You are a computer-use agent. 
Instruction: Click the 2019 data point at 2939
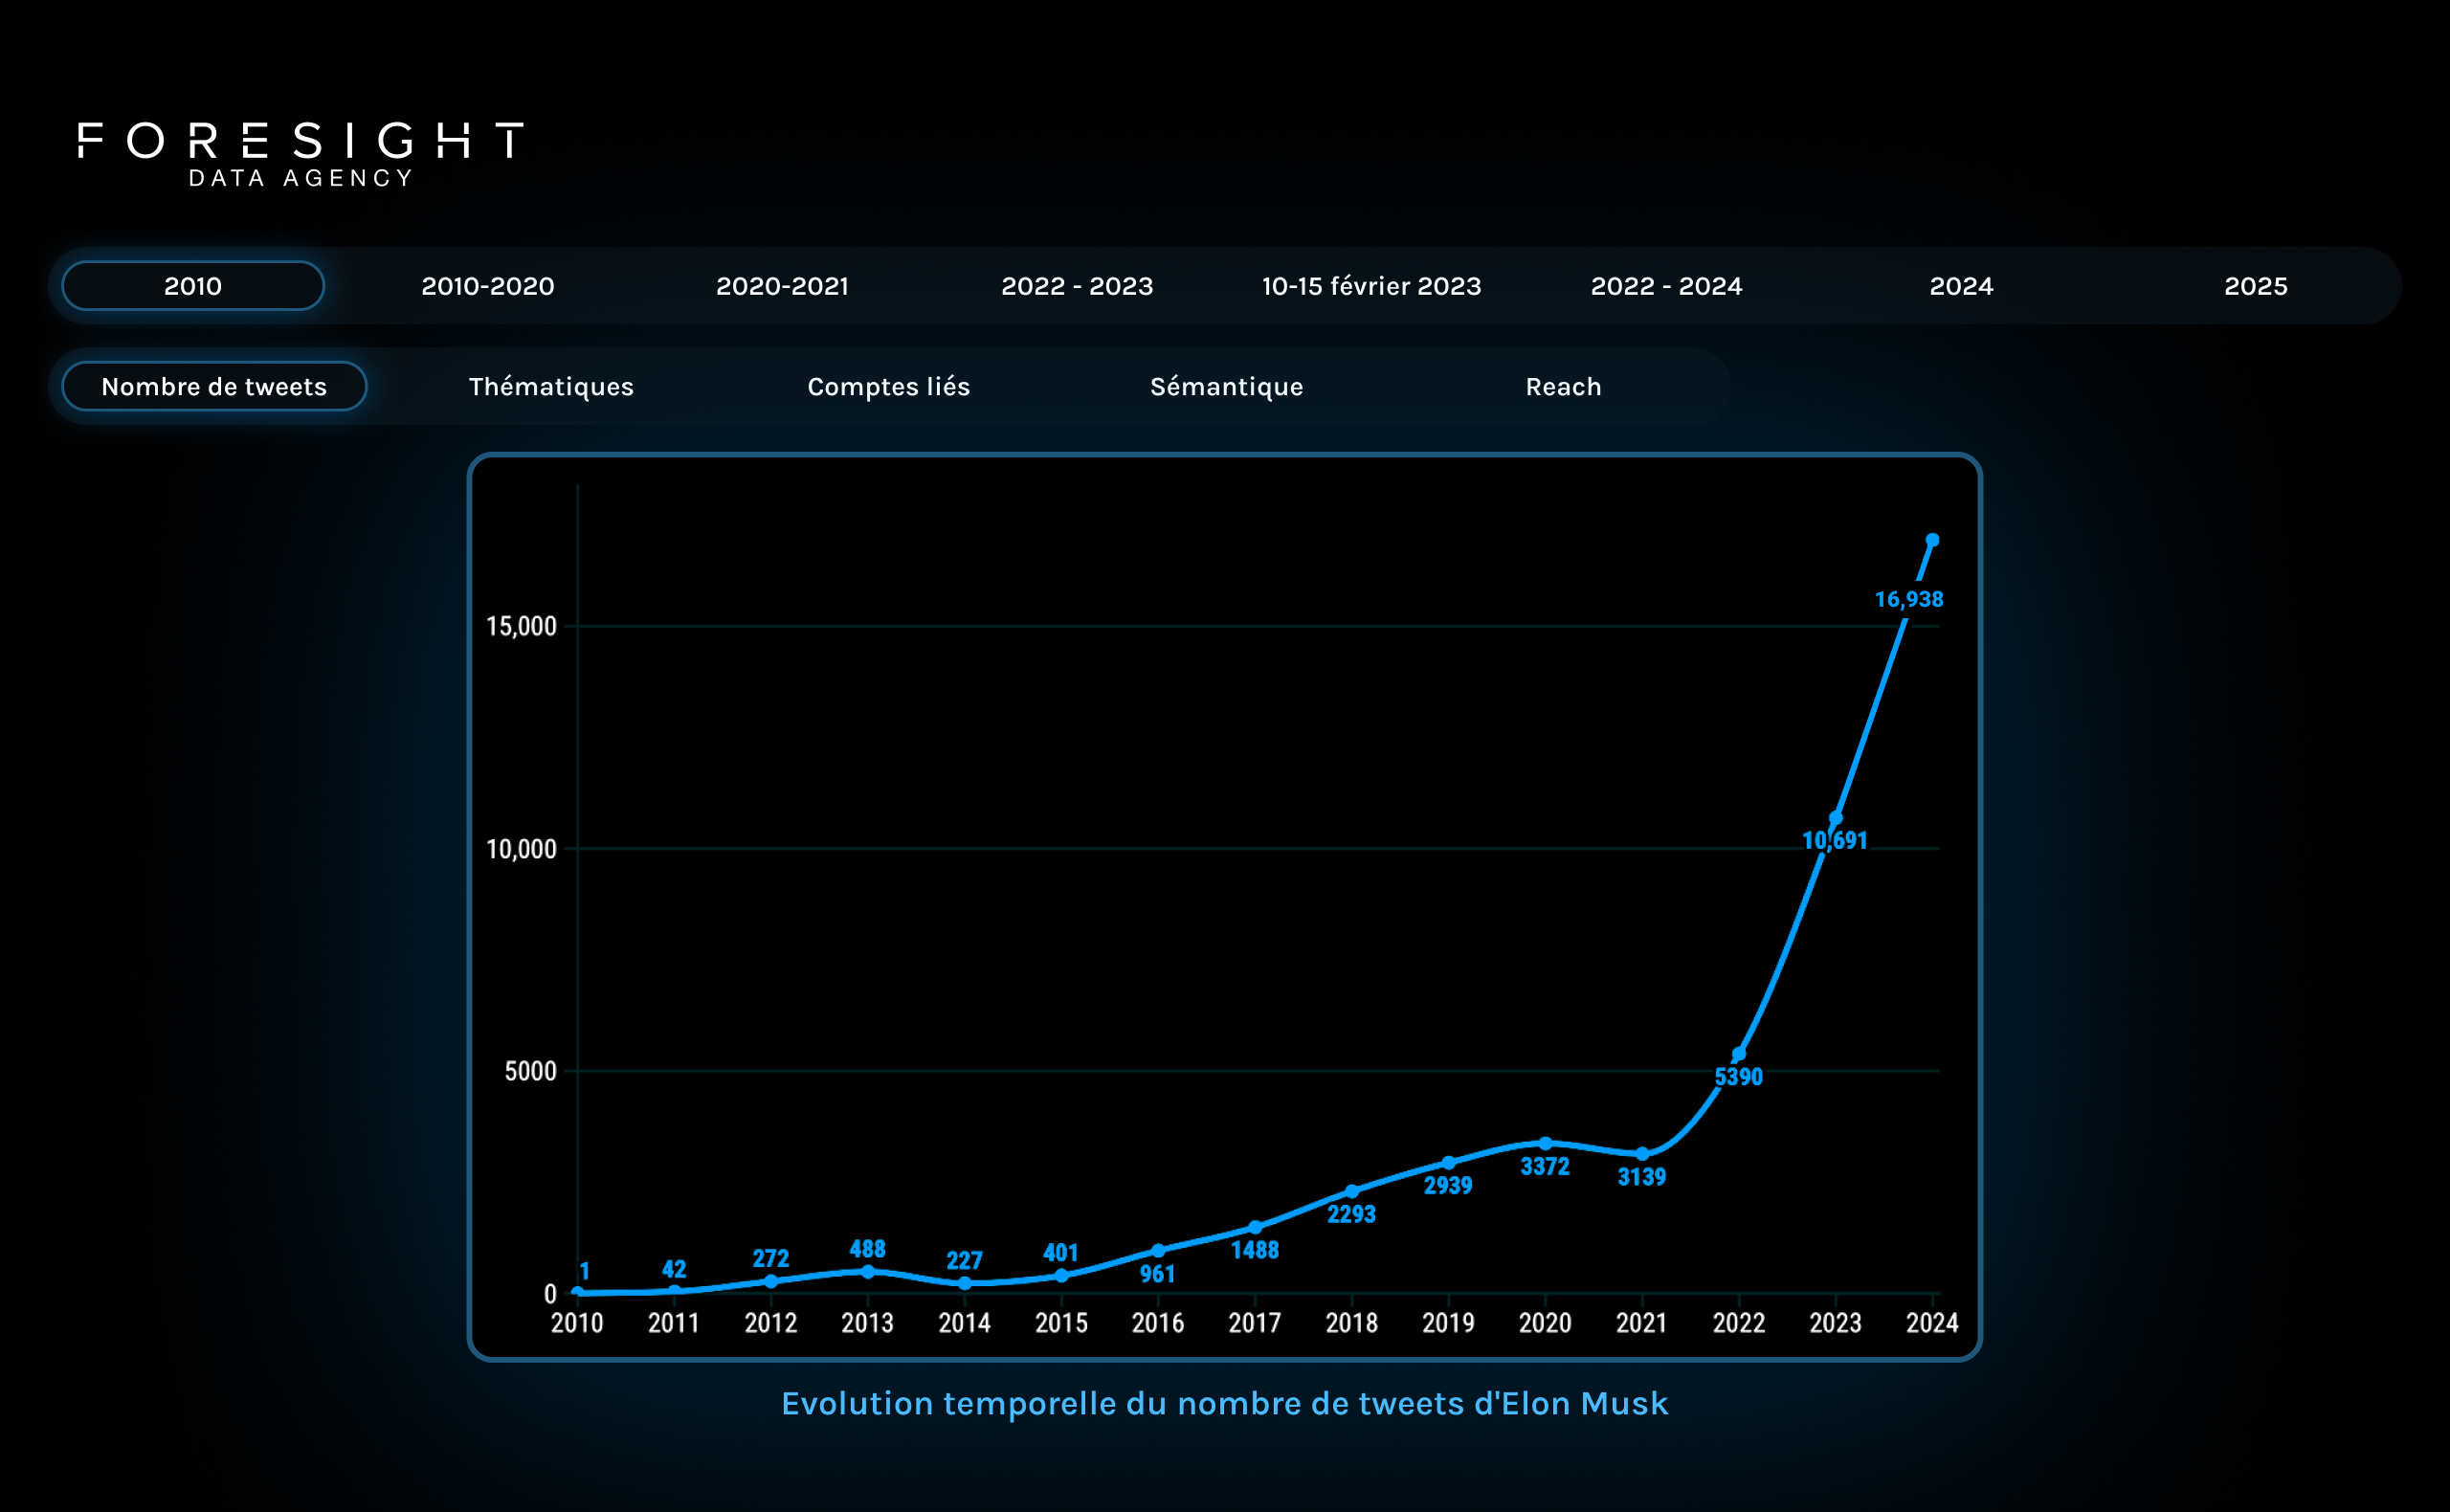(1449, 1162)
